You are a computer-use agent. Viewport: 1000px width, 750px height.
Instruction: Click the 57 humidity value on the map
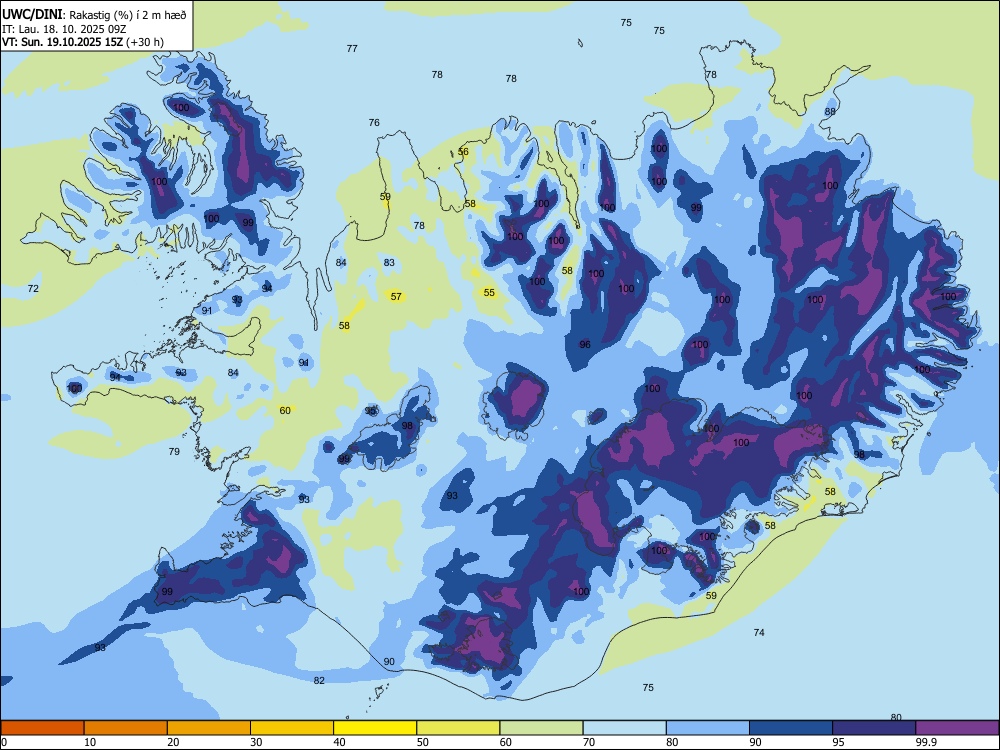tap(397, 297)
